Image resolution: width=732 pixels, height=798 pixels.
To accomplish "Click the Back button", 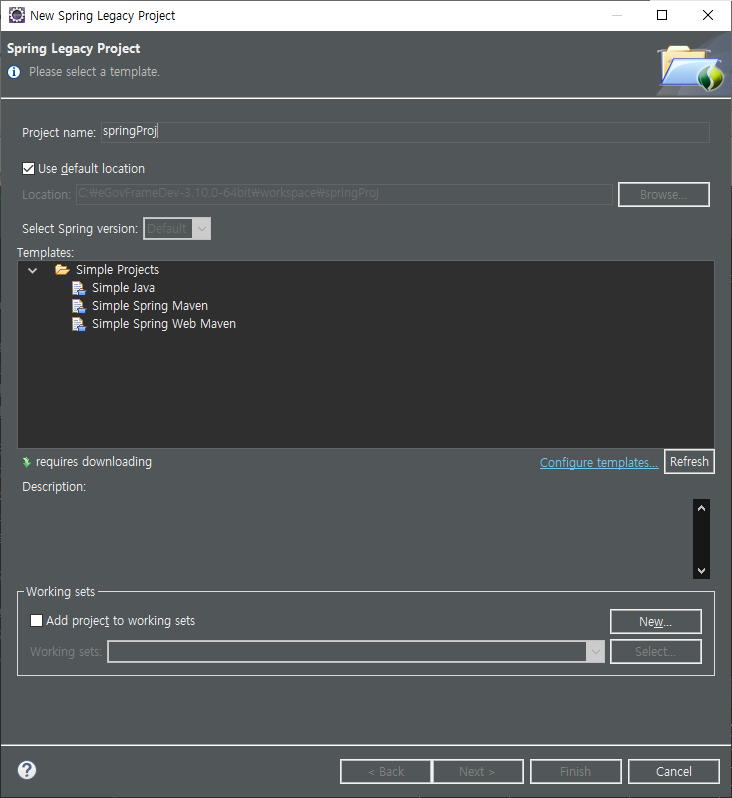I will click(386, 772).
